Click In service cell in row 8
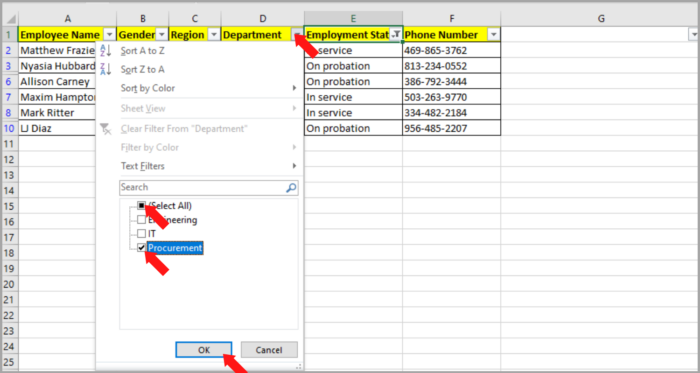Viewport: 700px width, 373px height. 353,113
